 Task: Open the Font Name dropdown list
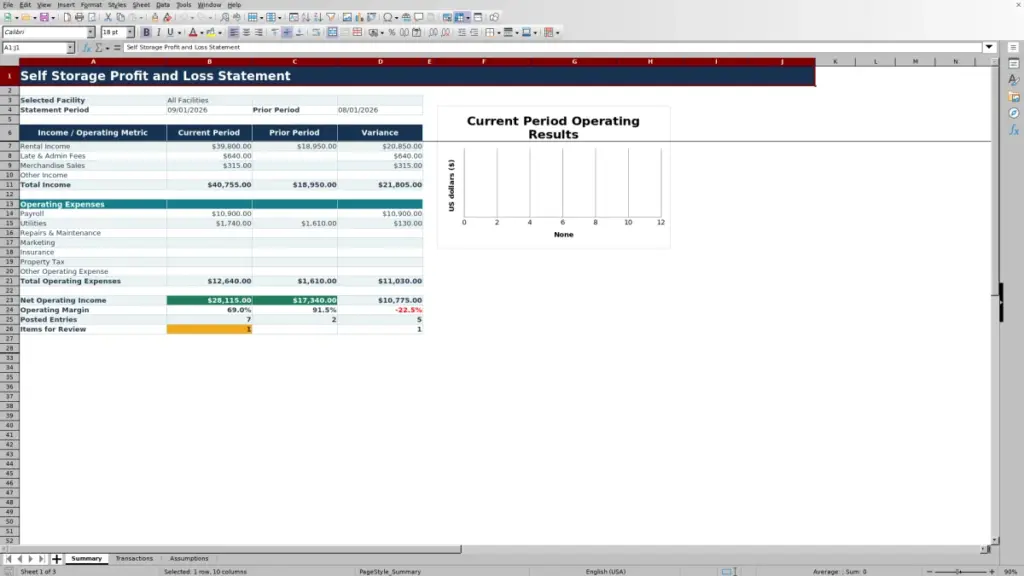tap(91, 33)
